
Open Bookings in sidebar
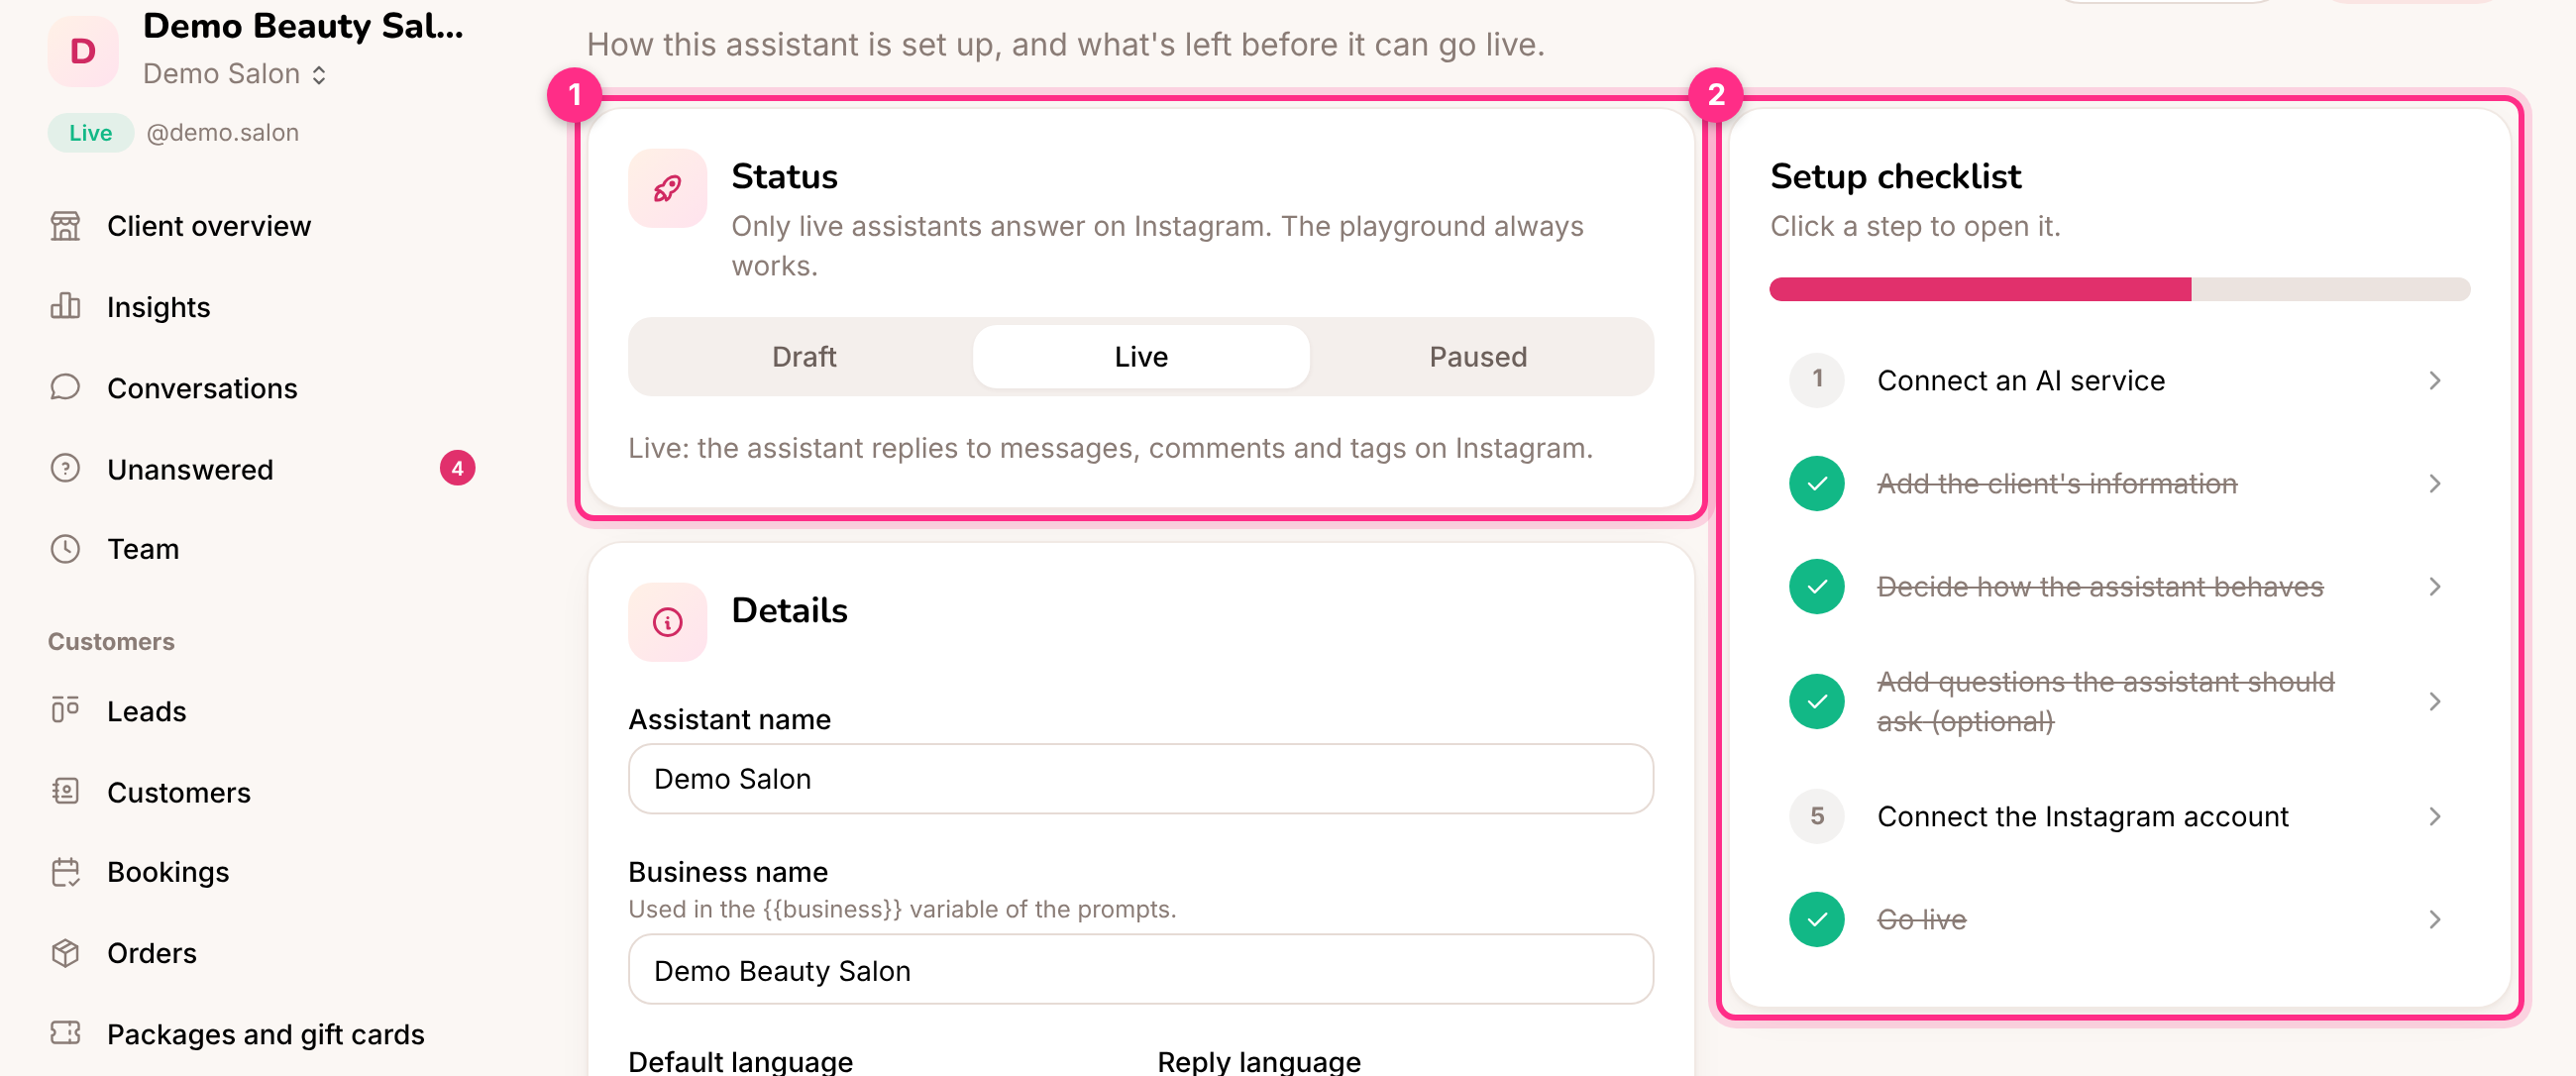262,872
